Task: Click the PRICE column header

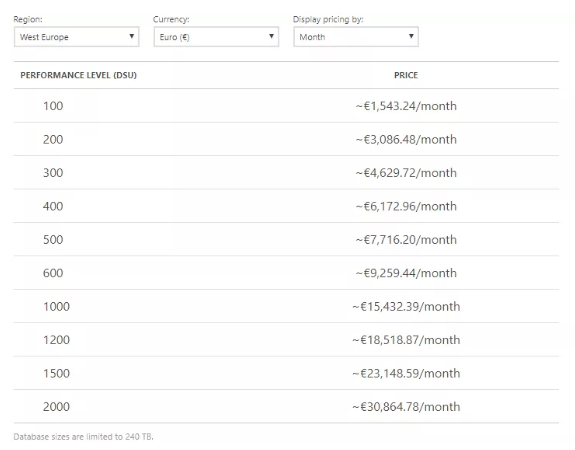Action: (406, 75)
